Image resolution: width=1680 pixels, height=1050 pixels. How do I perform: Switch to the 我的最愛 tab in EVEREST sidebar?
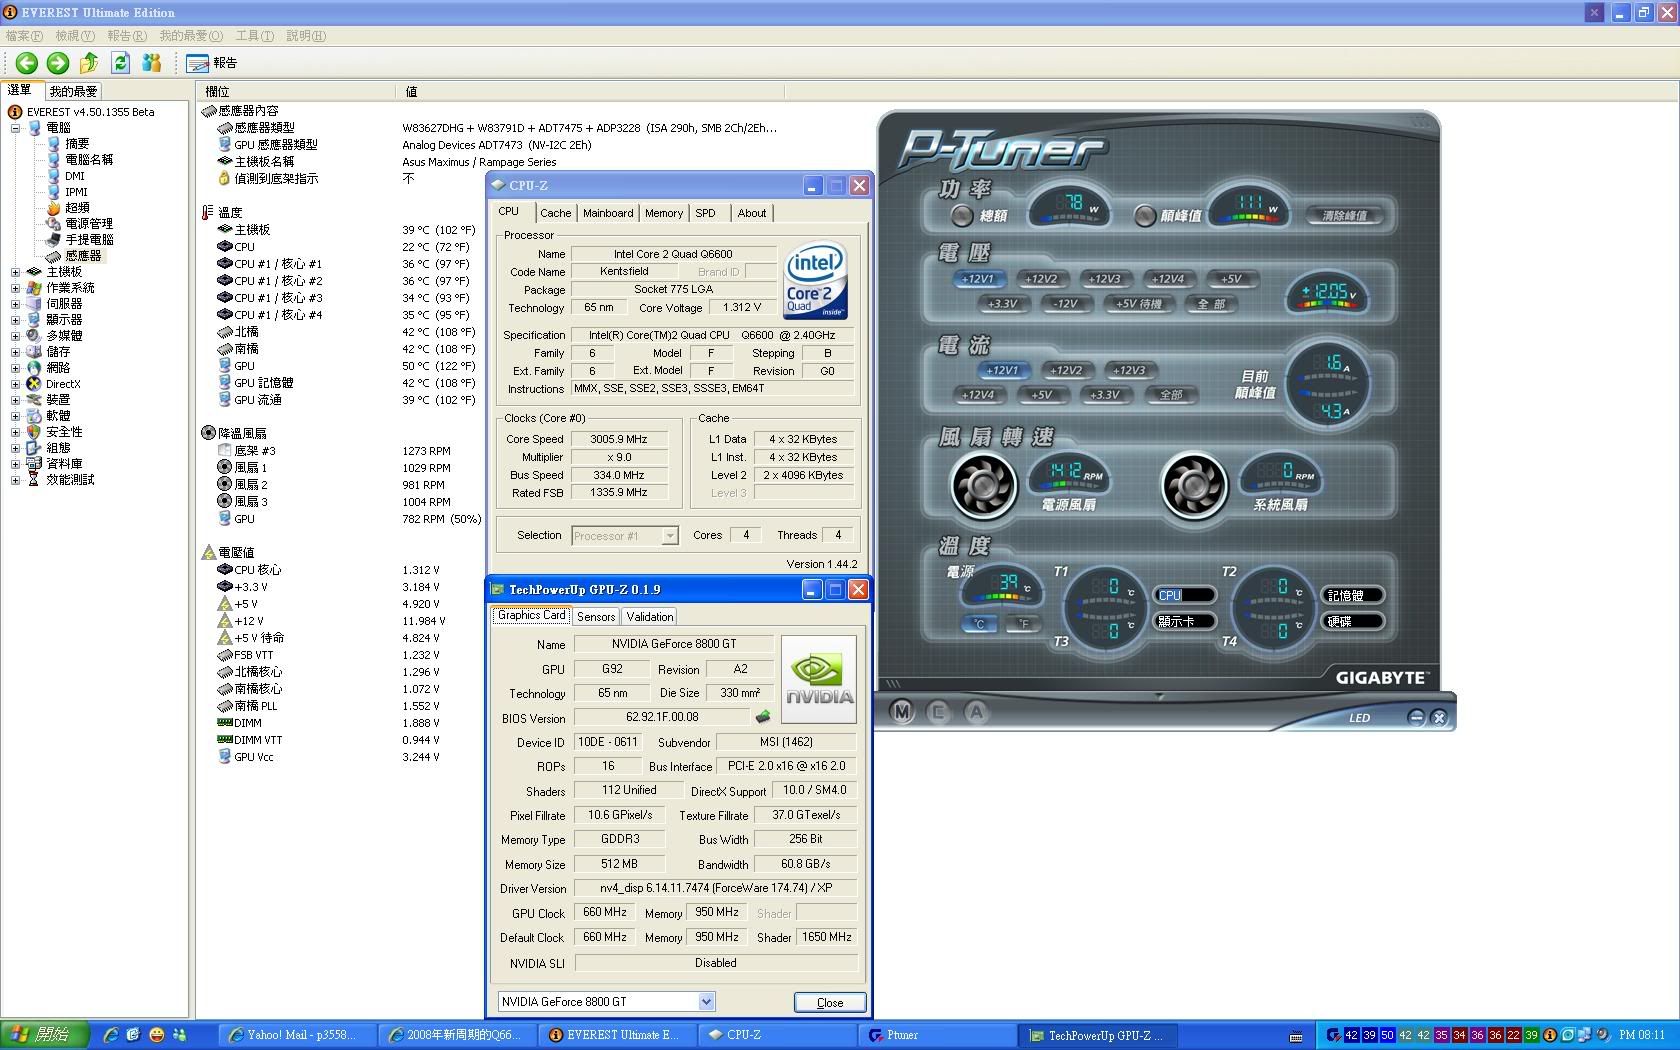click(73, 91)
